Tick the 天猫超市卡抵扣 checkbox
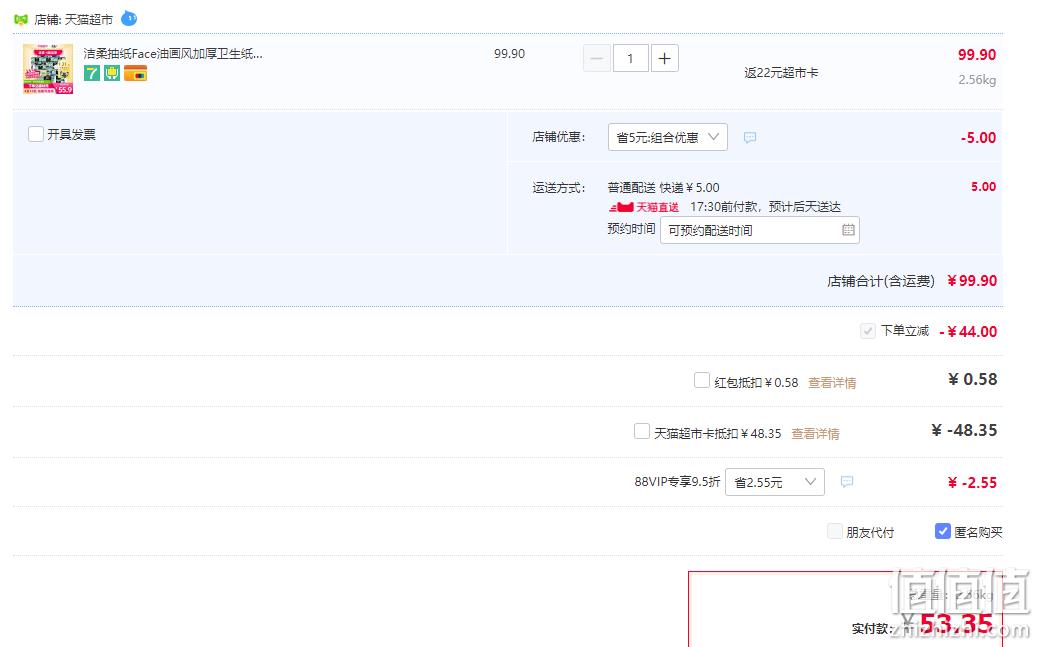The height and width of the screenshot is (647, 1039). click(641, 432)
